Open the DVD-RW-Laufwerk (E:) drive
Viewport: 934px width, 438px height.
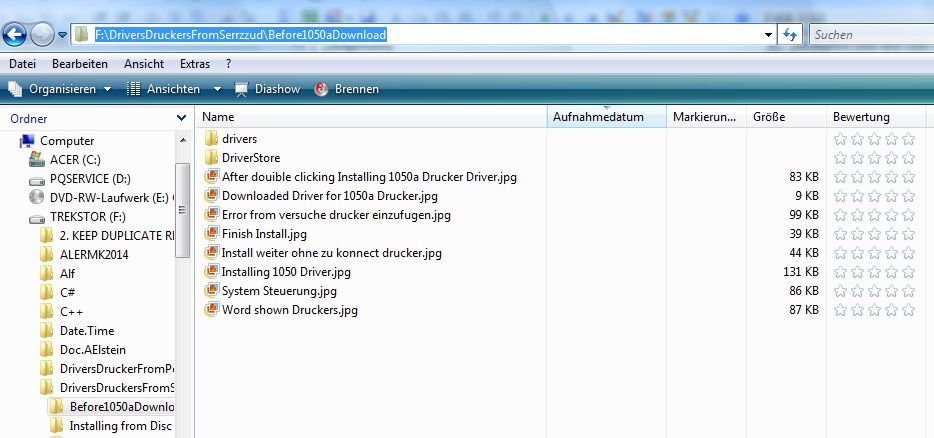coord(101,198)
